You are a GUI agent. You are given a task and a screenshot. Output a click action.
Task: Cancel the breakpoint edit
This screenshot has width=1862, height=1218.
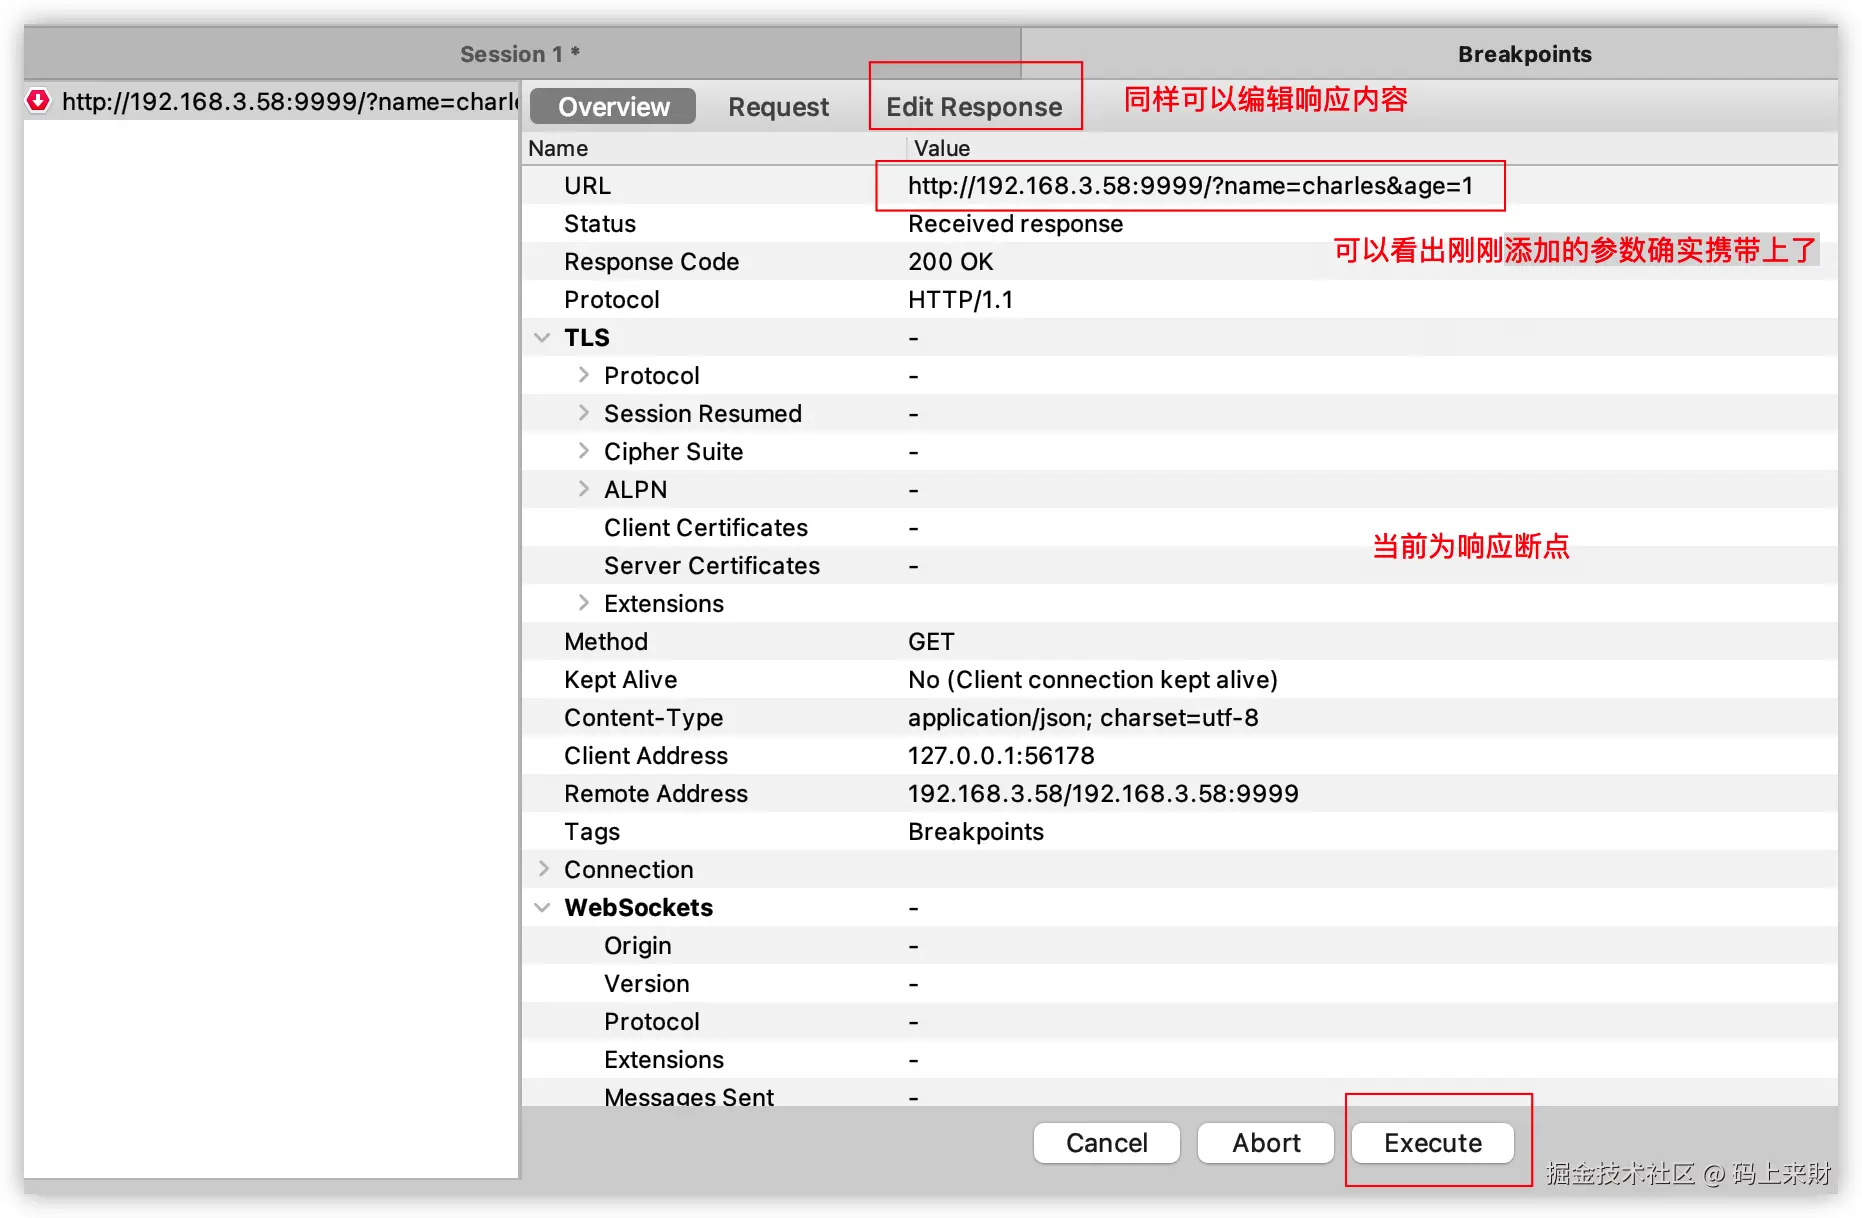pos(1106,1143)
